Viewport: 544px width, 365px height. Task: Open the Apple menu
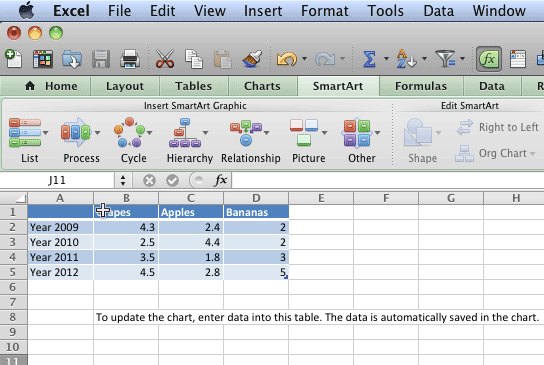[27, 10]
